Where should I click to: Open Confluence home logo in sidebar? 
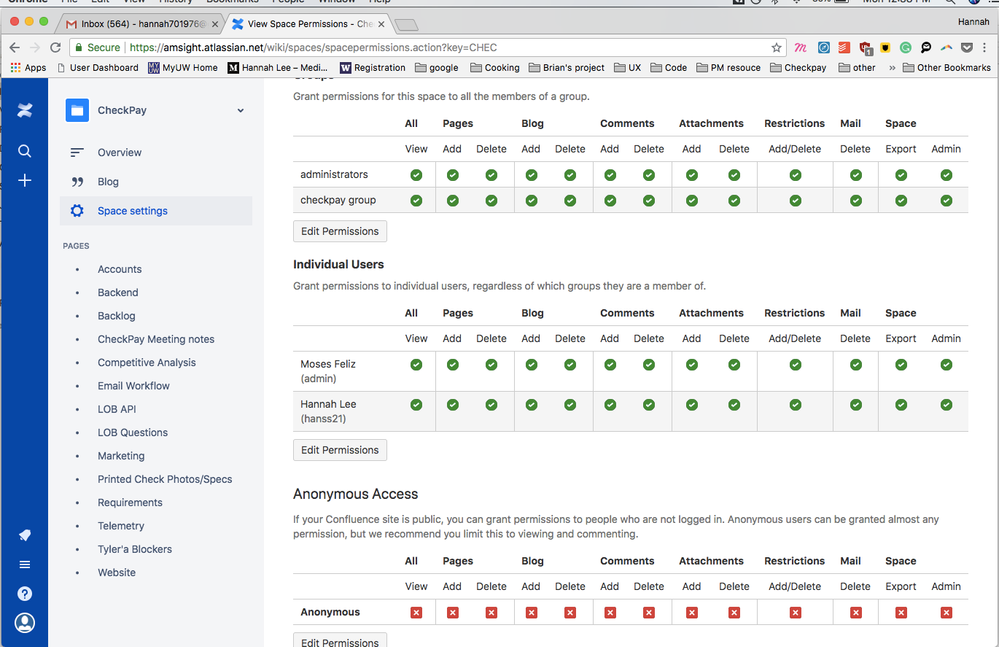click(24, 111)
